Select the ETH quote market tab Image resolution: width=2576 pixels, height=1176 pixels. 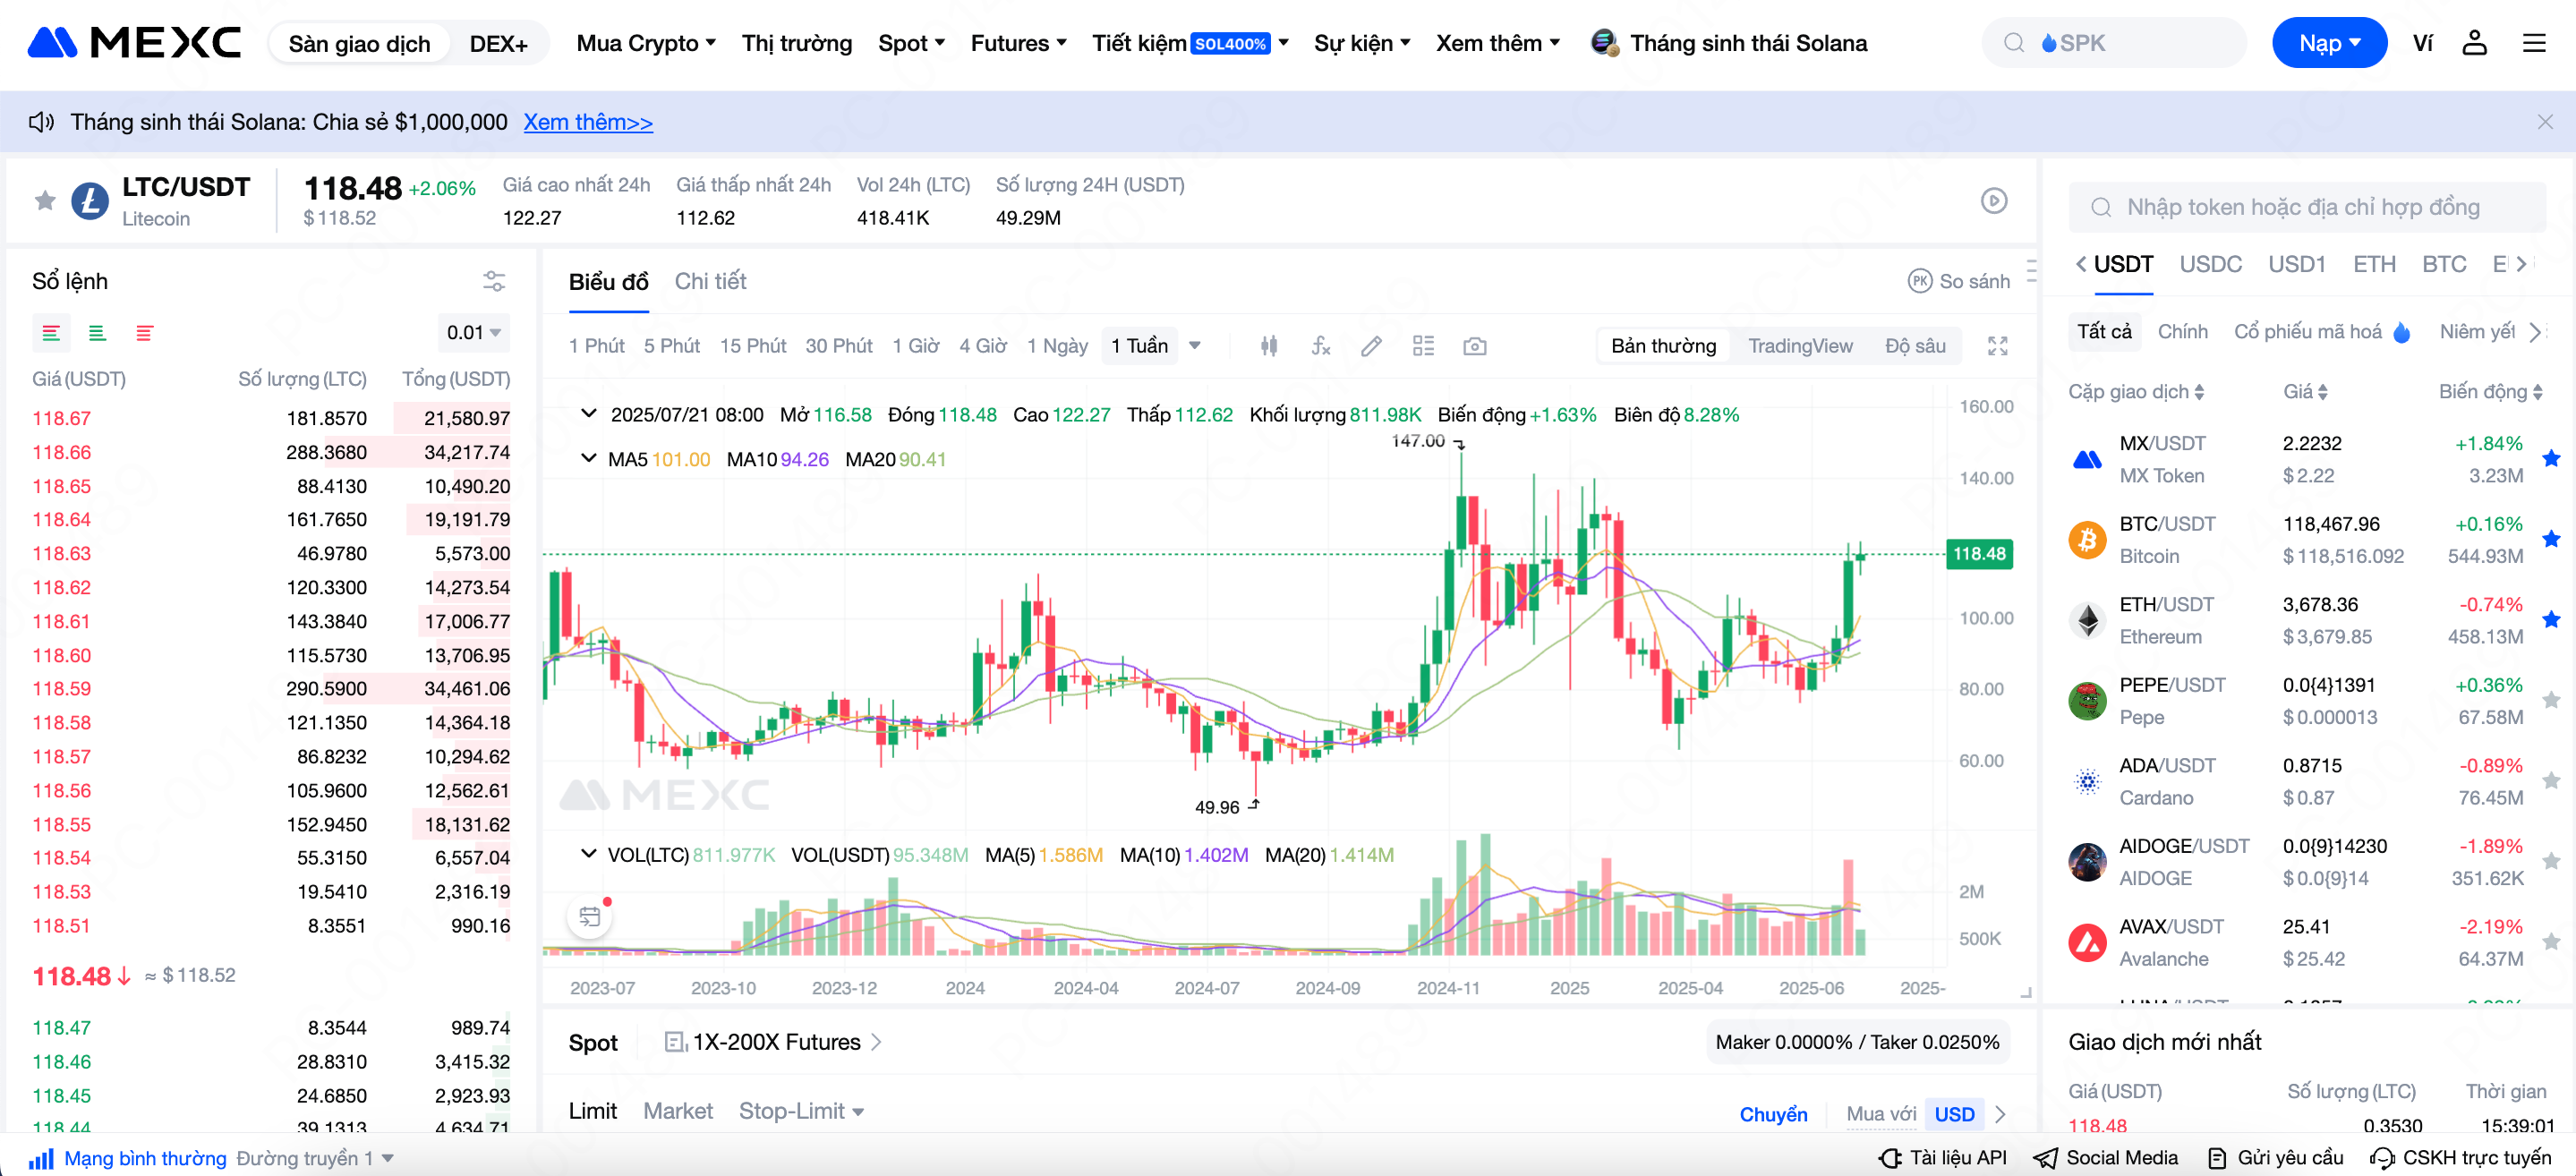2374,264
